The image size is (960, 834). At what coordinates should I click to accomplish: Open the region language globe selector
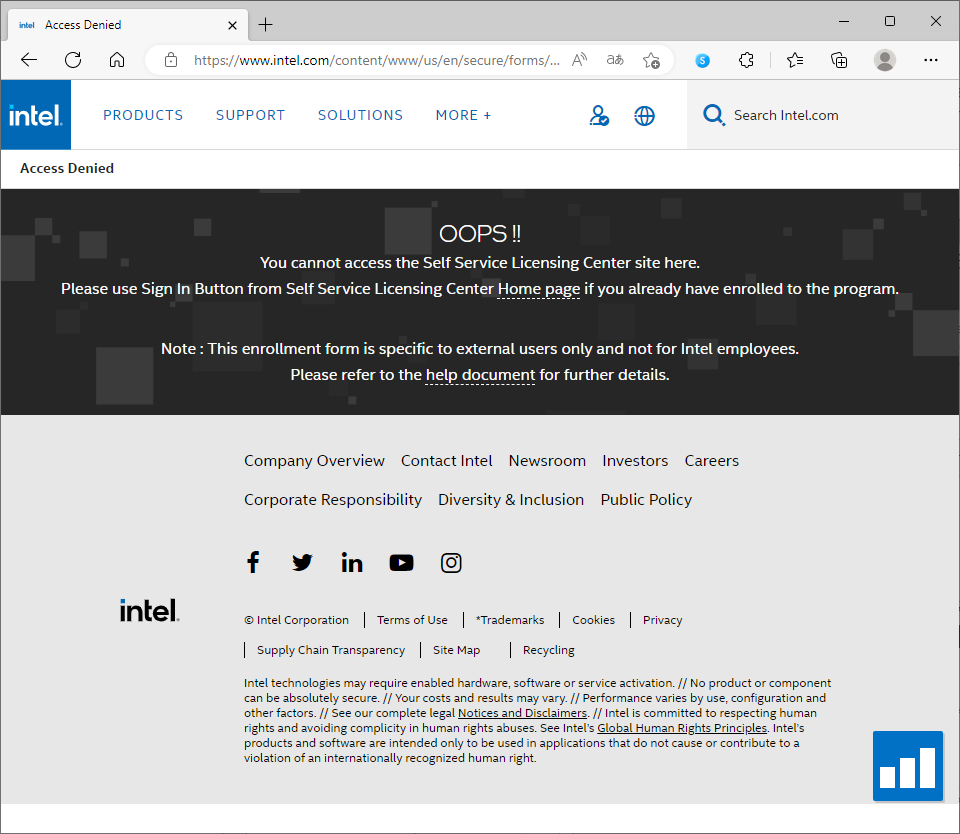644,115
